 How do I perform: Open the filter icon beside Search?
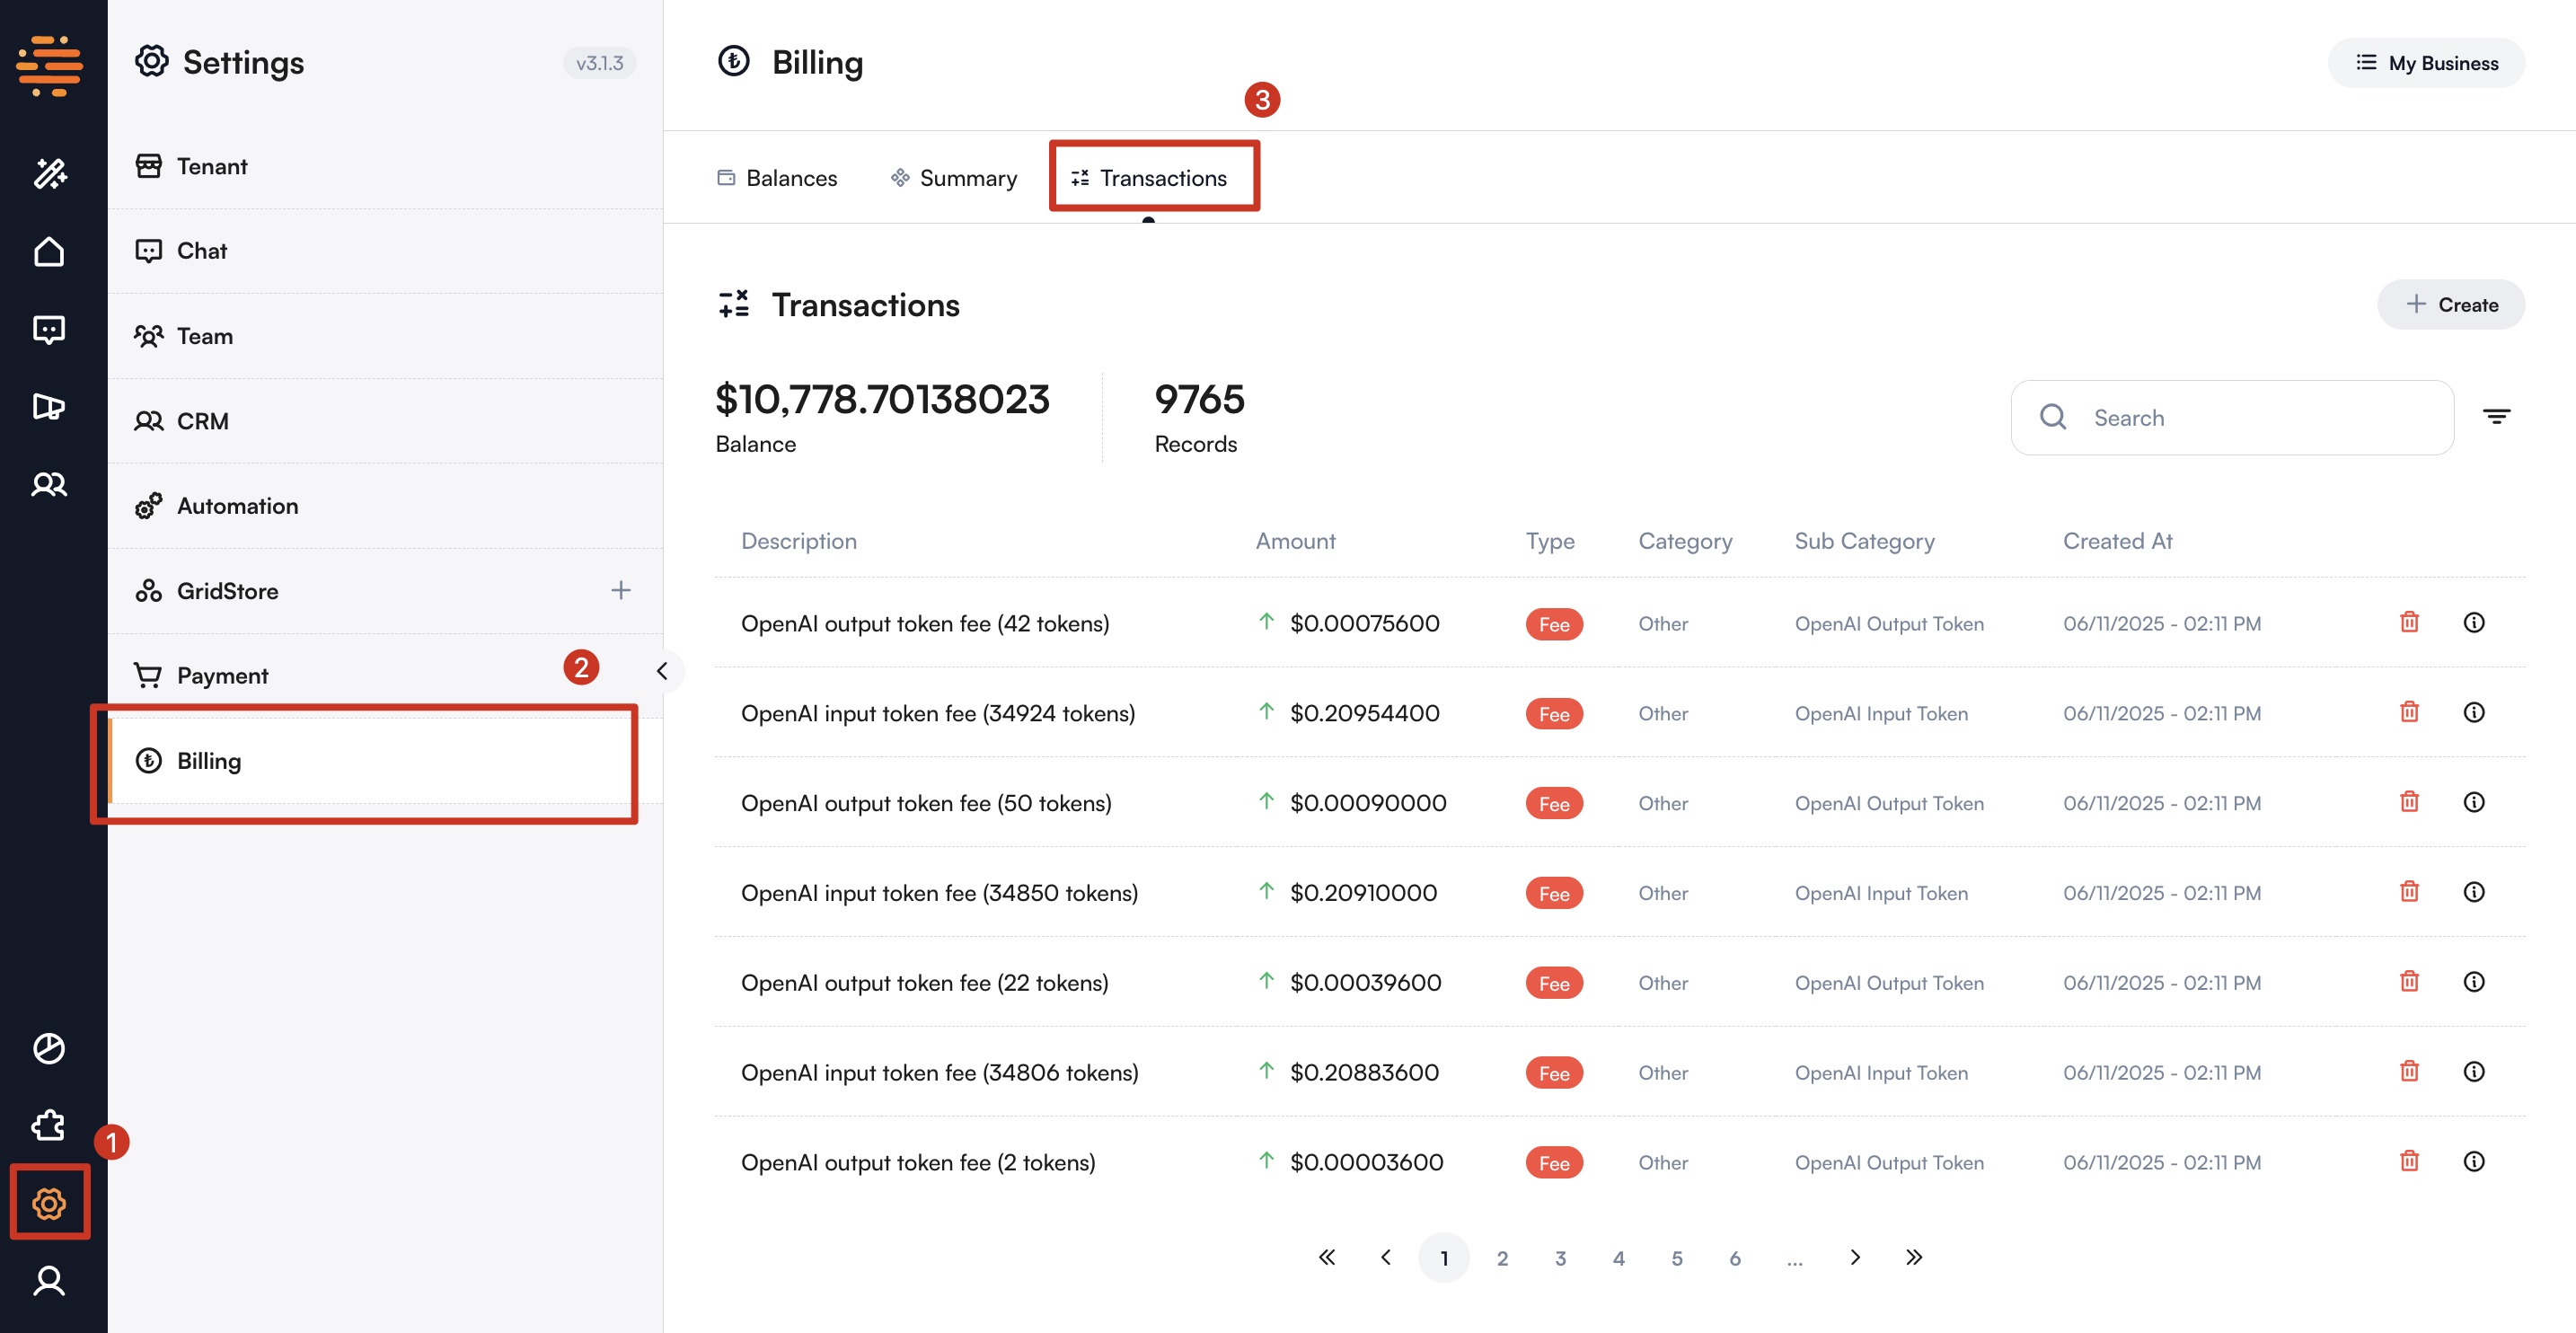pyautogui.click(x=2496, y=417)
